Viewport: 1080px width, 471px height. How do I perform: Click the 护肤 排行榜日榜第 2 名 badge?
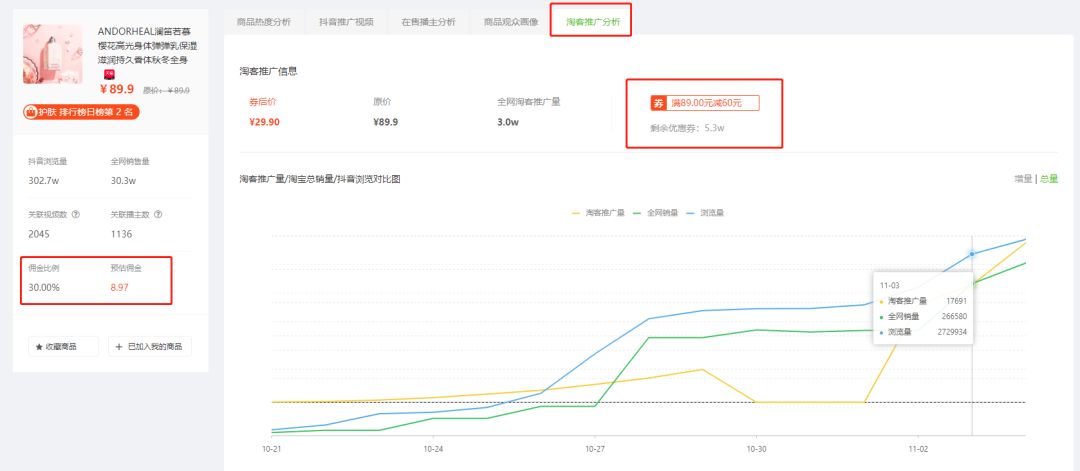81,112
